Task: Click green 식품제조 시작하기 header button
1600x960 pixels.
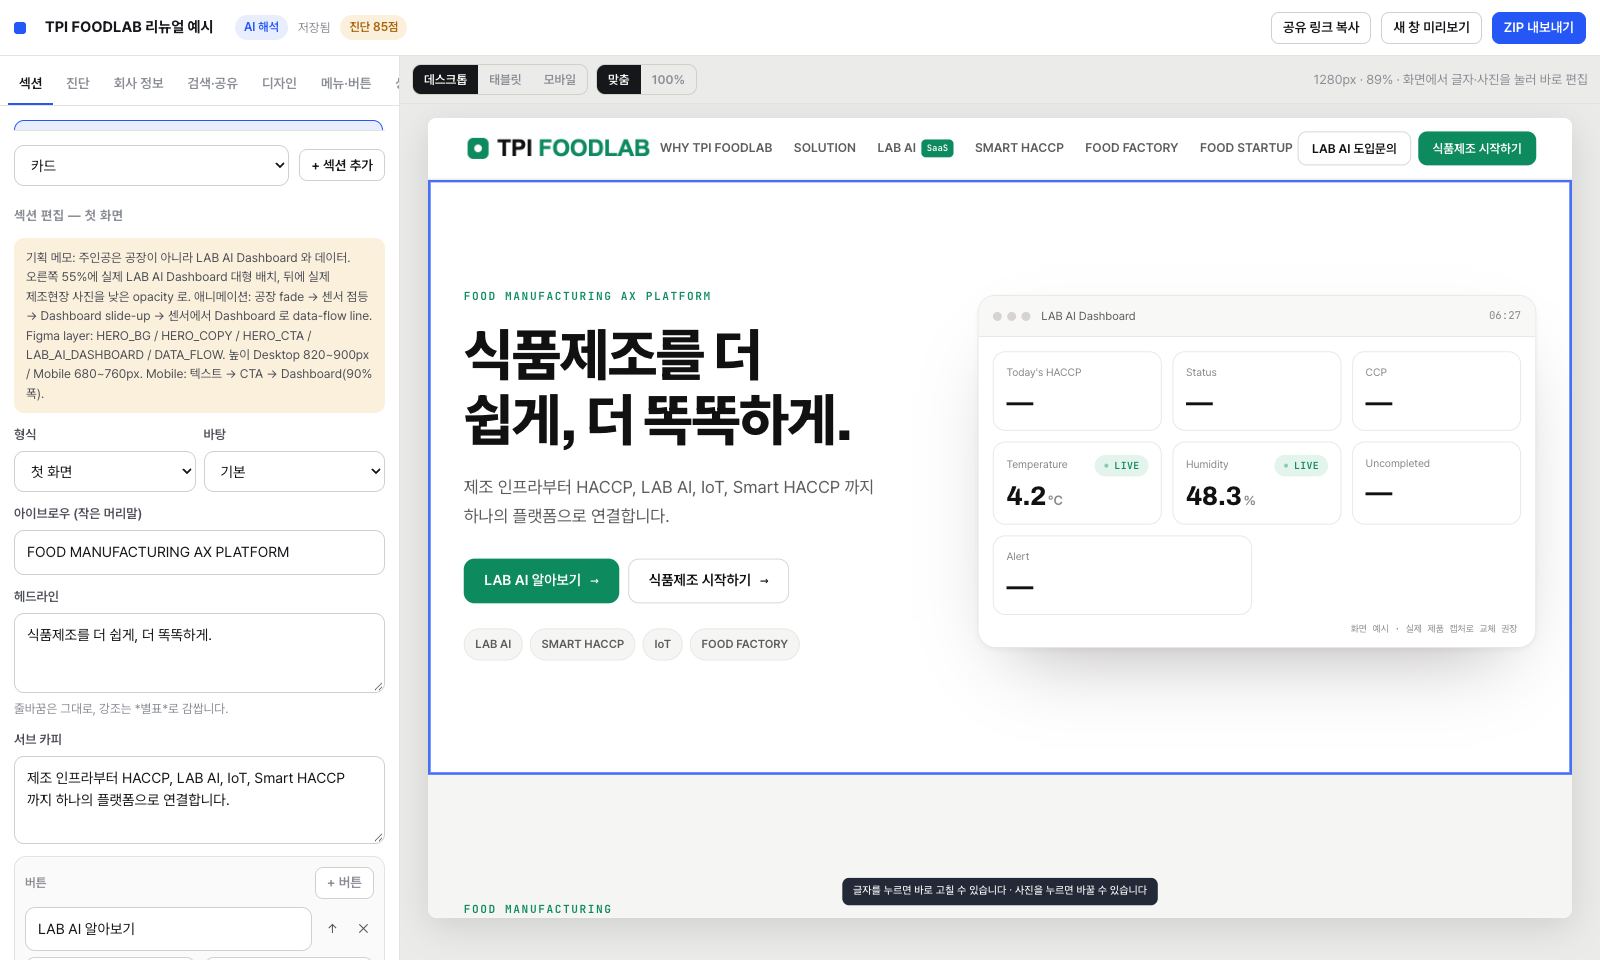Action: 1477,148
